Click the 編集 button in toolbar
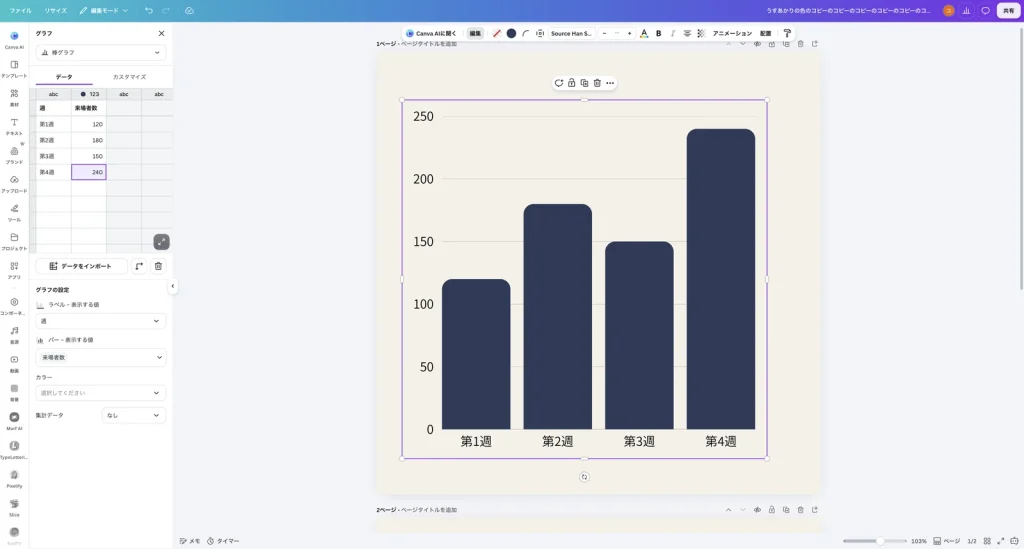This screenshot has width=1024, height=549. [x=475, y=33]
